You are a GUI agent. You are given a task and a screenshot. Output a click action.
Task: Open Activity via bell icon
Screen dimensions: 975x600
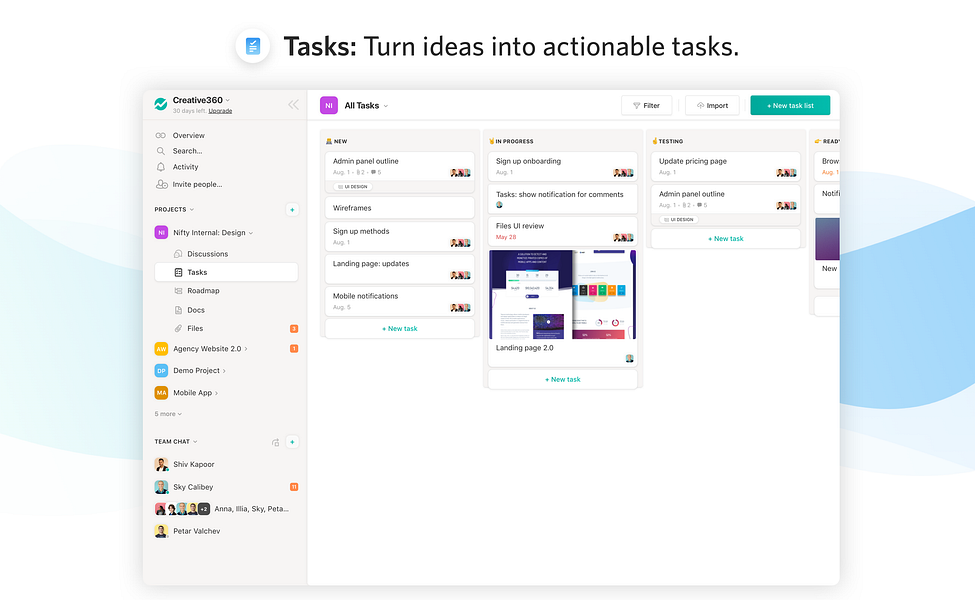(x=160, y=167)
